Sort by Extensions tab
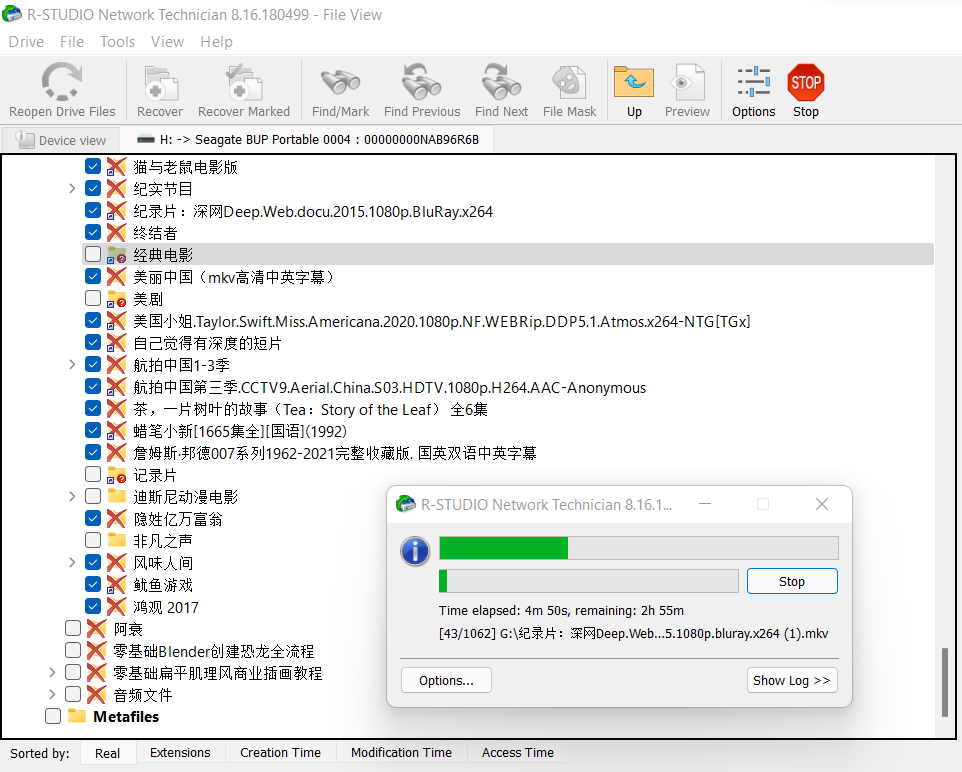Image resolution: width=962 pixels, height=772 pixels. pyautogui.click(x=180, y=753)
